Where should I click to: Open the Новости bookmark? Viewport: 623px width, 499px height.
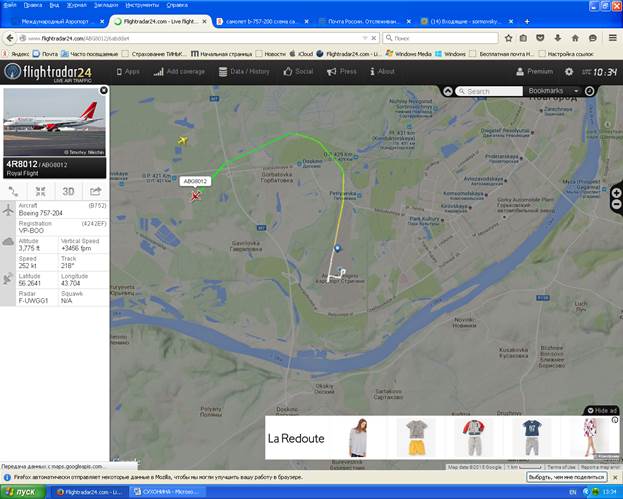(x=271, y=54)
